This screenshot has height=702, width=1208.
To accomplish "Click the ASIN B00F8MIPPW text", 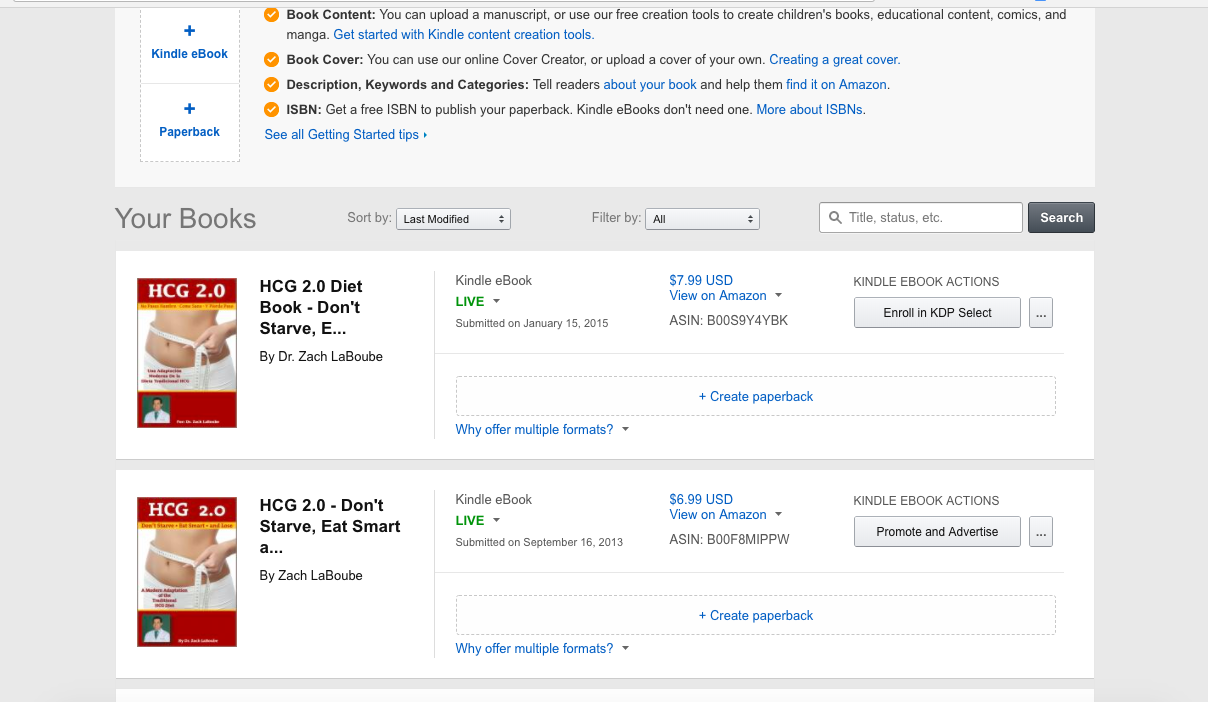I will [x=729, y=539].
